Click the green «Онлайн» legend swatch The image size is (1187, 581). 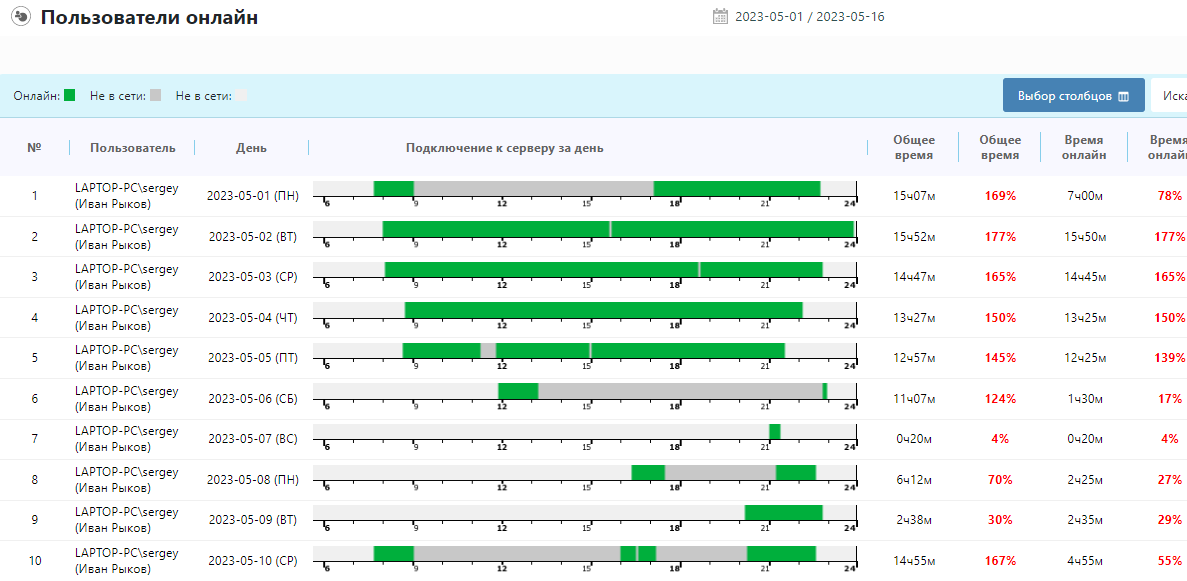coord(70,96)
